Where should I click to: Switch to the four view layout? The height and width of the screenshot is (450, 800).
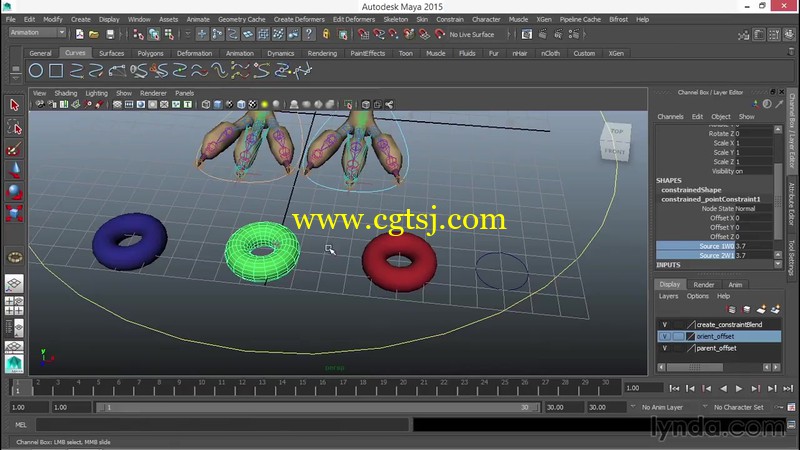[x=14, y=305]
